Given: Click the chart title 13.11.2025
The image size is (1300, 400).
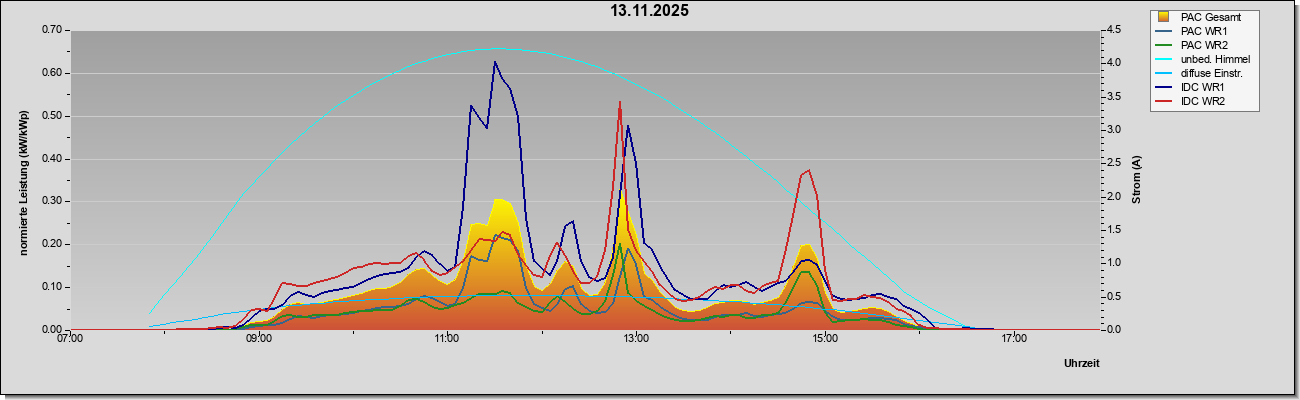Looking at the screenshot, I should (x=650, y=11).
